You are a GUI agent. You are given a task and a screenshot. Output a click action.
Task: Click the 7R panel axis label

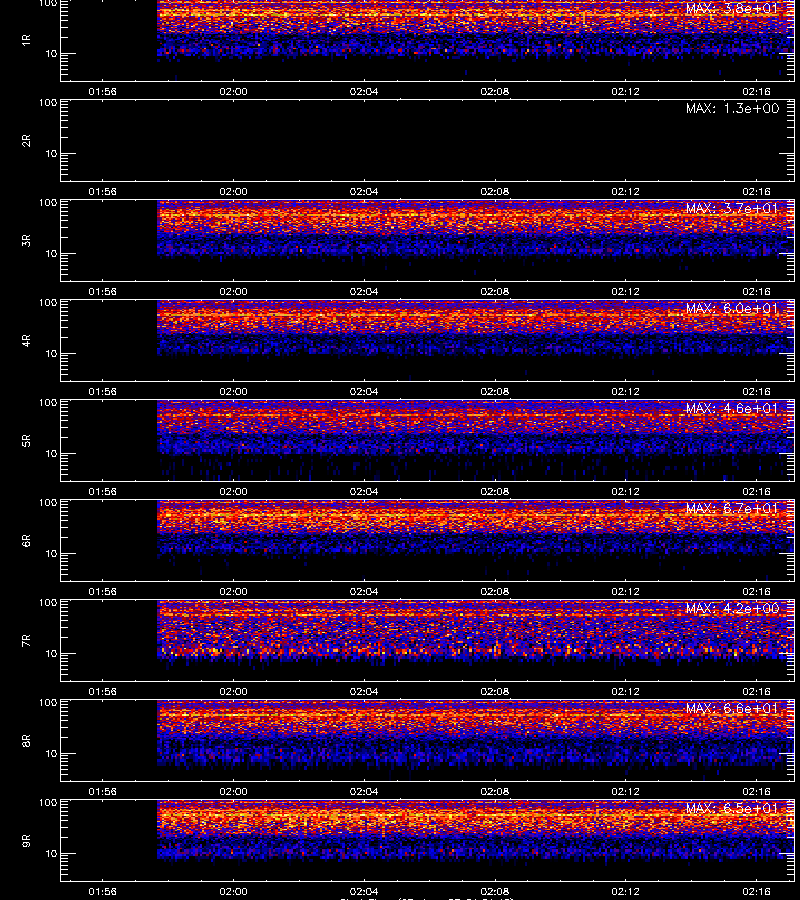26,641
